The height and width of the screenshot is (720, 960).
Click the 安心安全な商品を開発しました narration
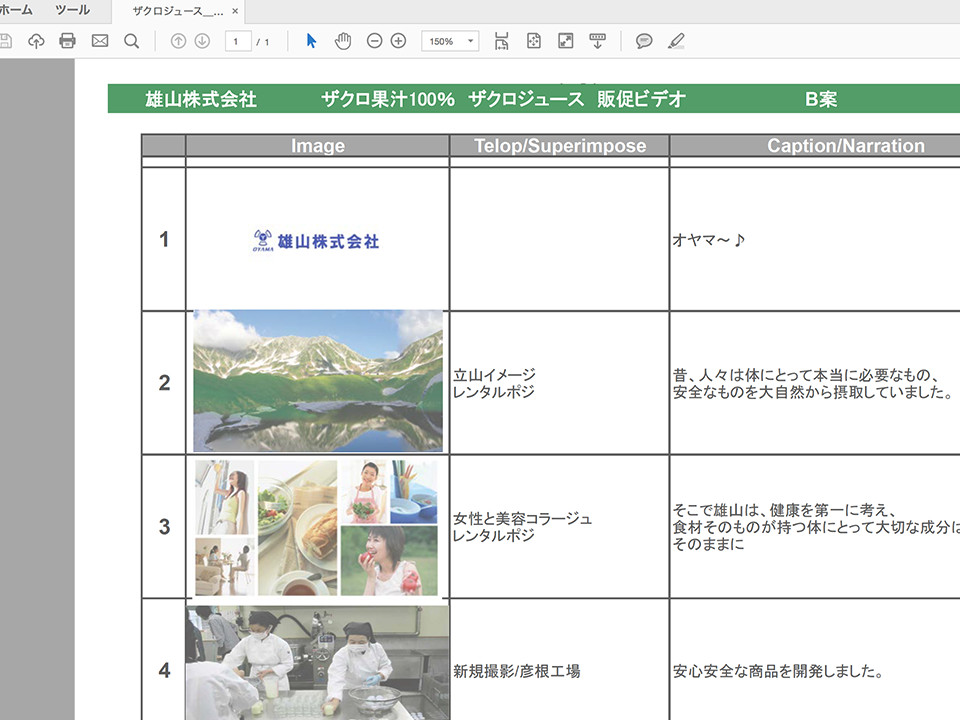pos(778,671)
